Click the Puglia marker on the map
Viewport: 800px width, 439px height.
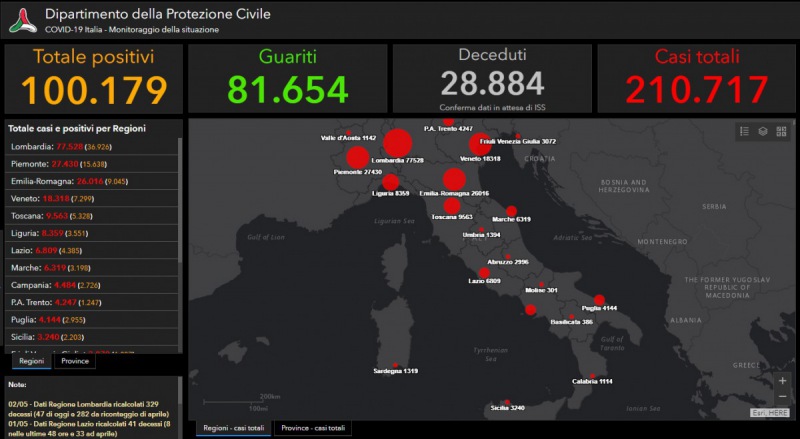[599, 299]
